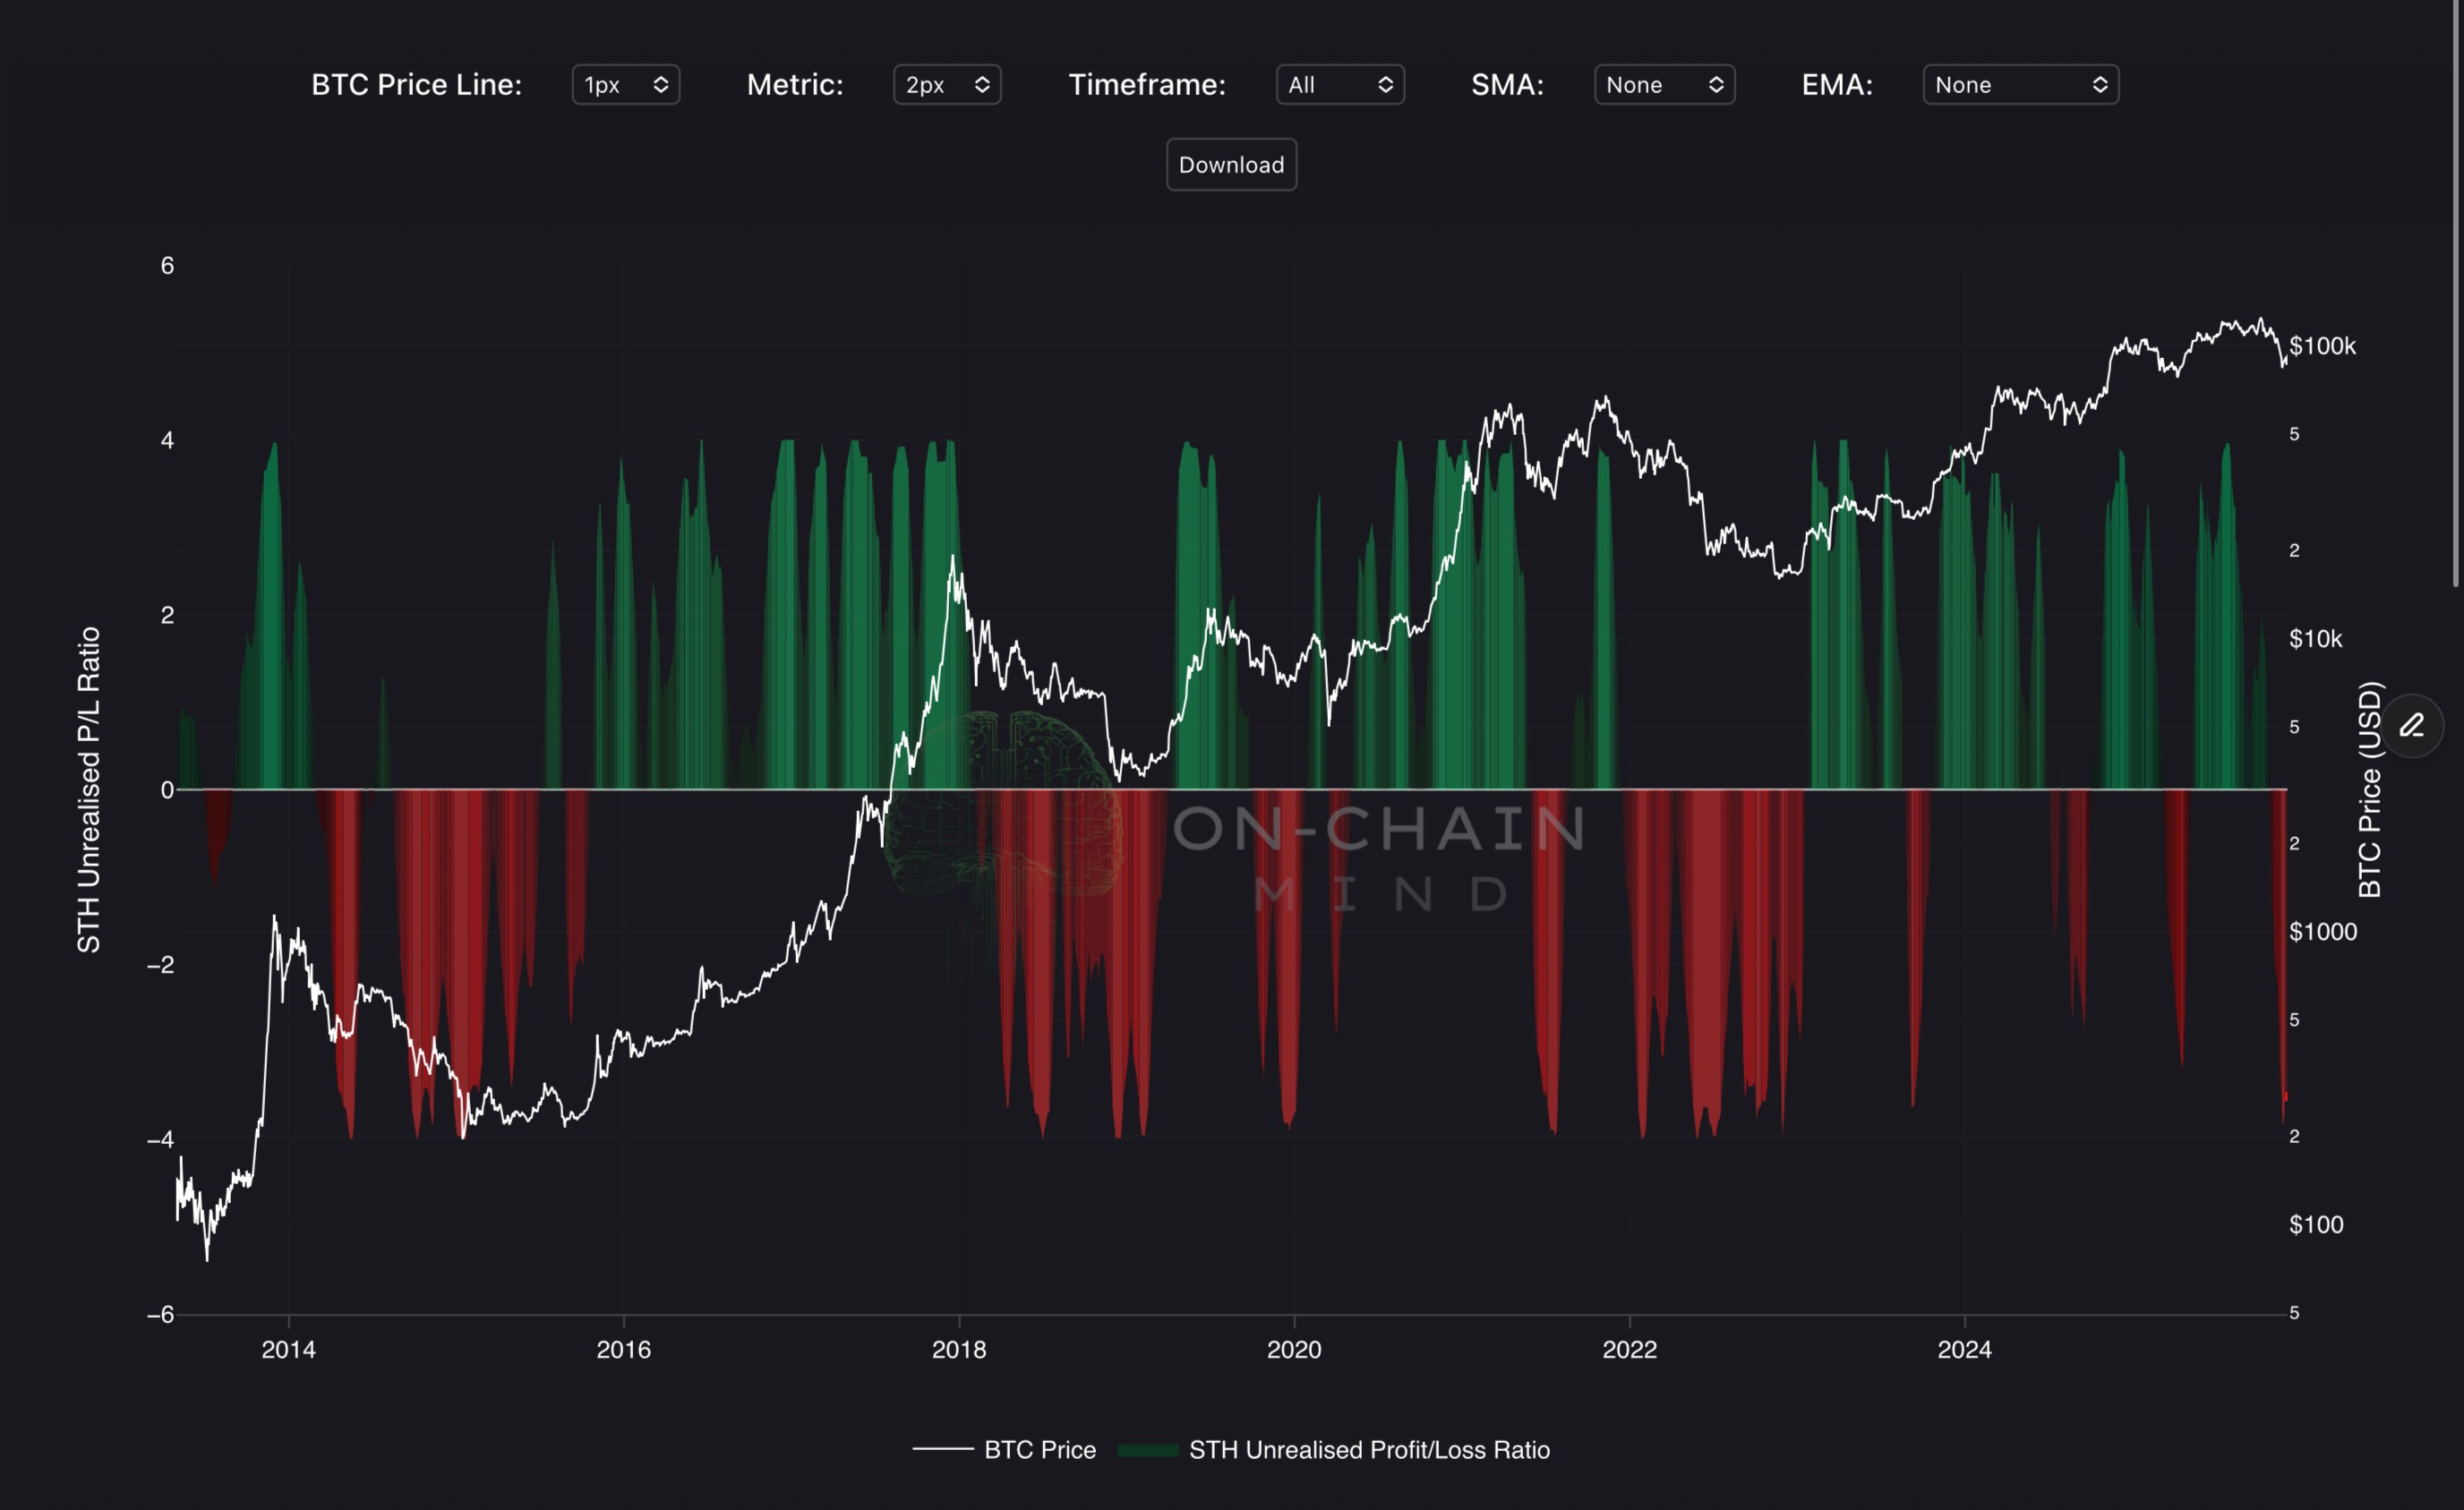
Task: Click the pencil edit floating icon
Action: [2412, 725]
